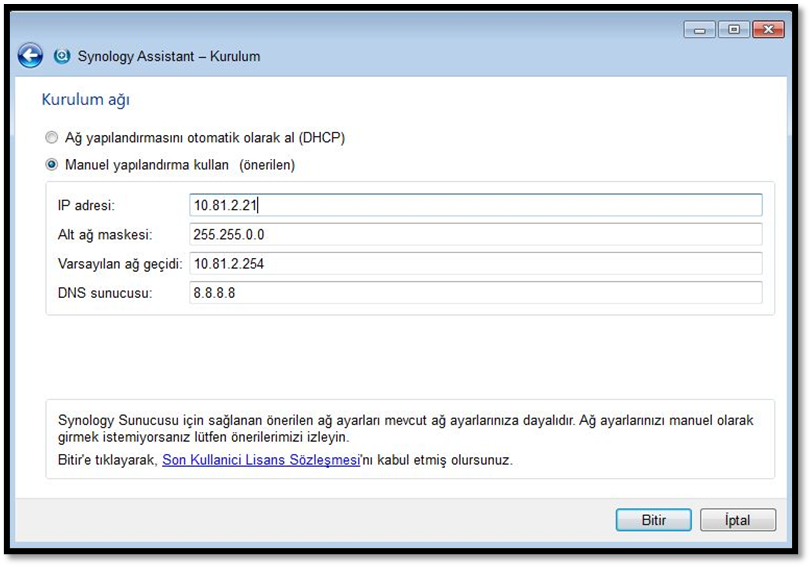Open Son Kullanıcı Lisans Sözleşmesi link
811x567 pixels.
(x=260, y=461)
